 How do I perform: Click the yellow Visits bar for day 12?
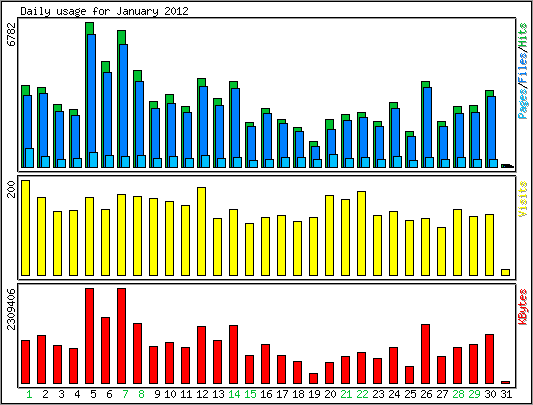[x=202, y=231]
